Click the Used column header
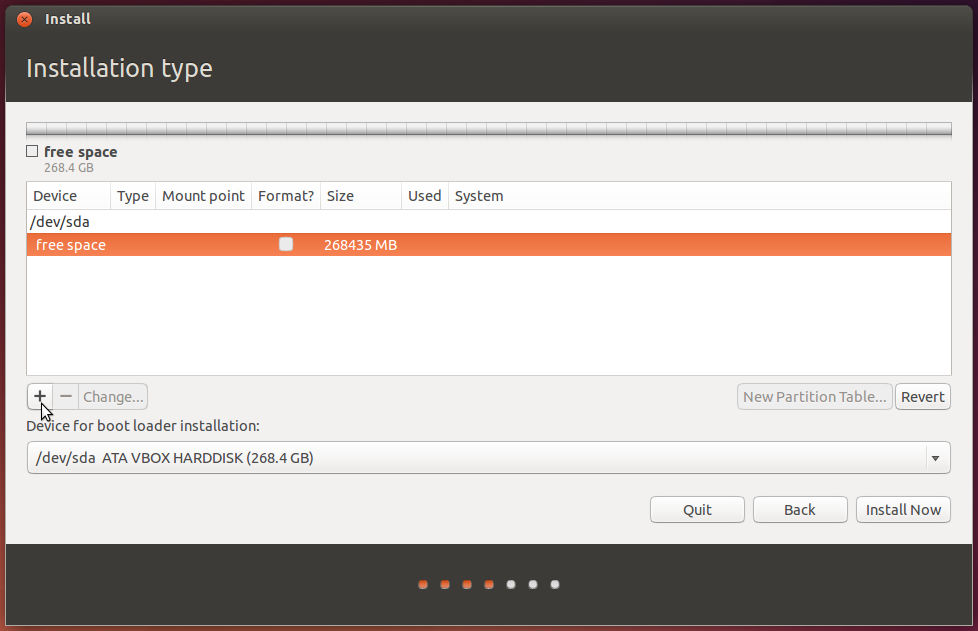The image size is (978, 631). point(424,196)
